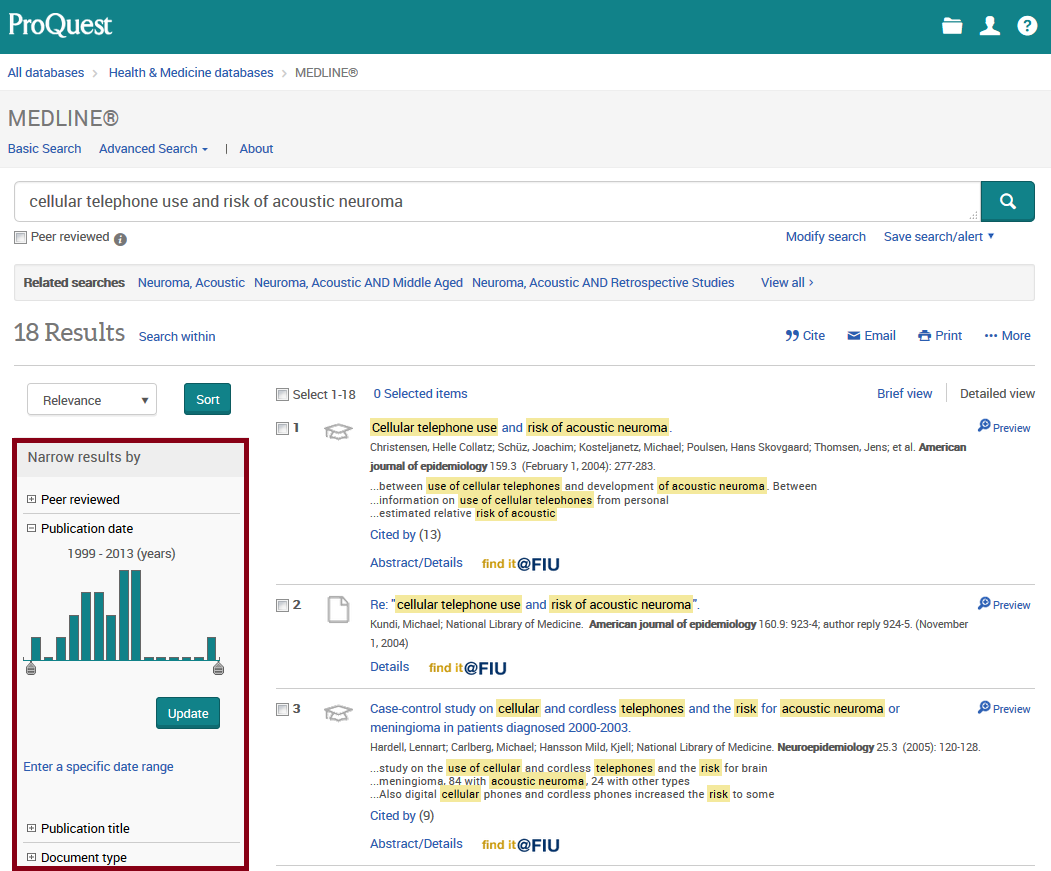Screen dimensions: 1051x871
Task: Open 'Enter a specific date range' link
Action: click(x=98, y=766)
